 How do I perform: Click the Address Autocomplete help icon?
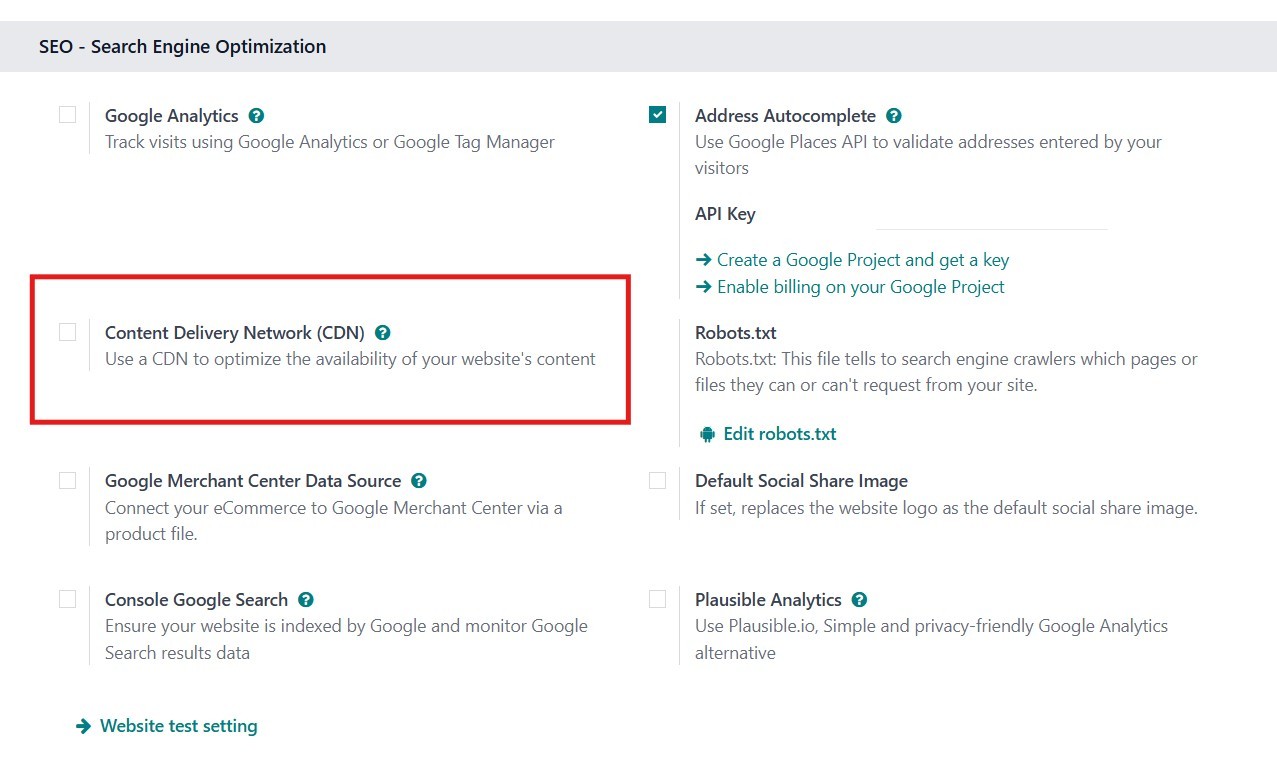click(894, 116)
